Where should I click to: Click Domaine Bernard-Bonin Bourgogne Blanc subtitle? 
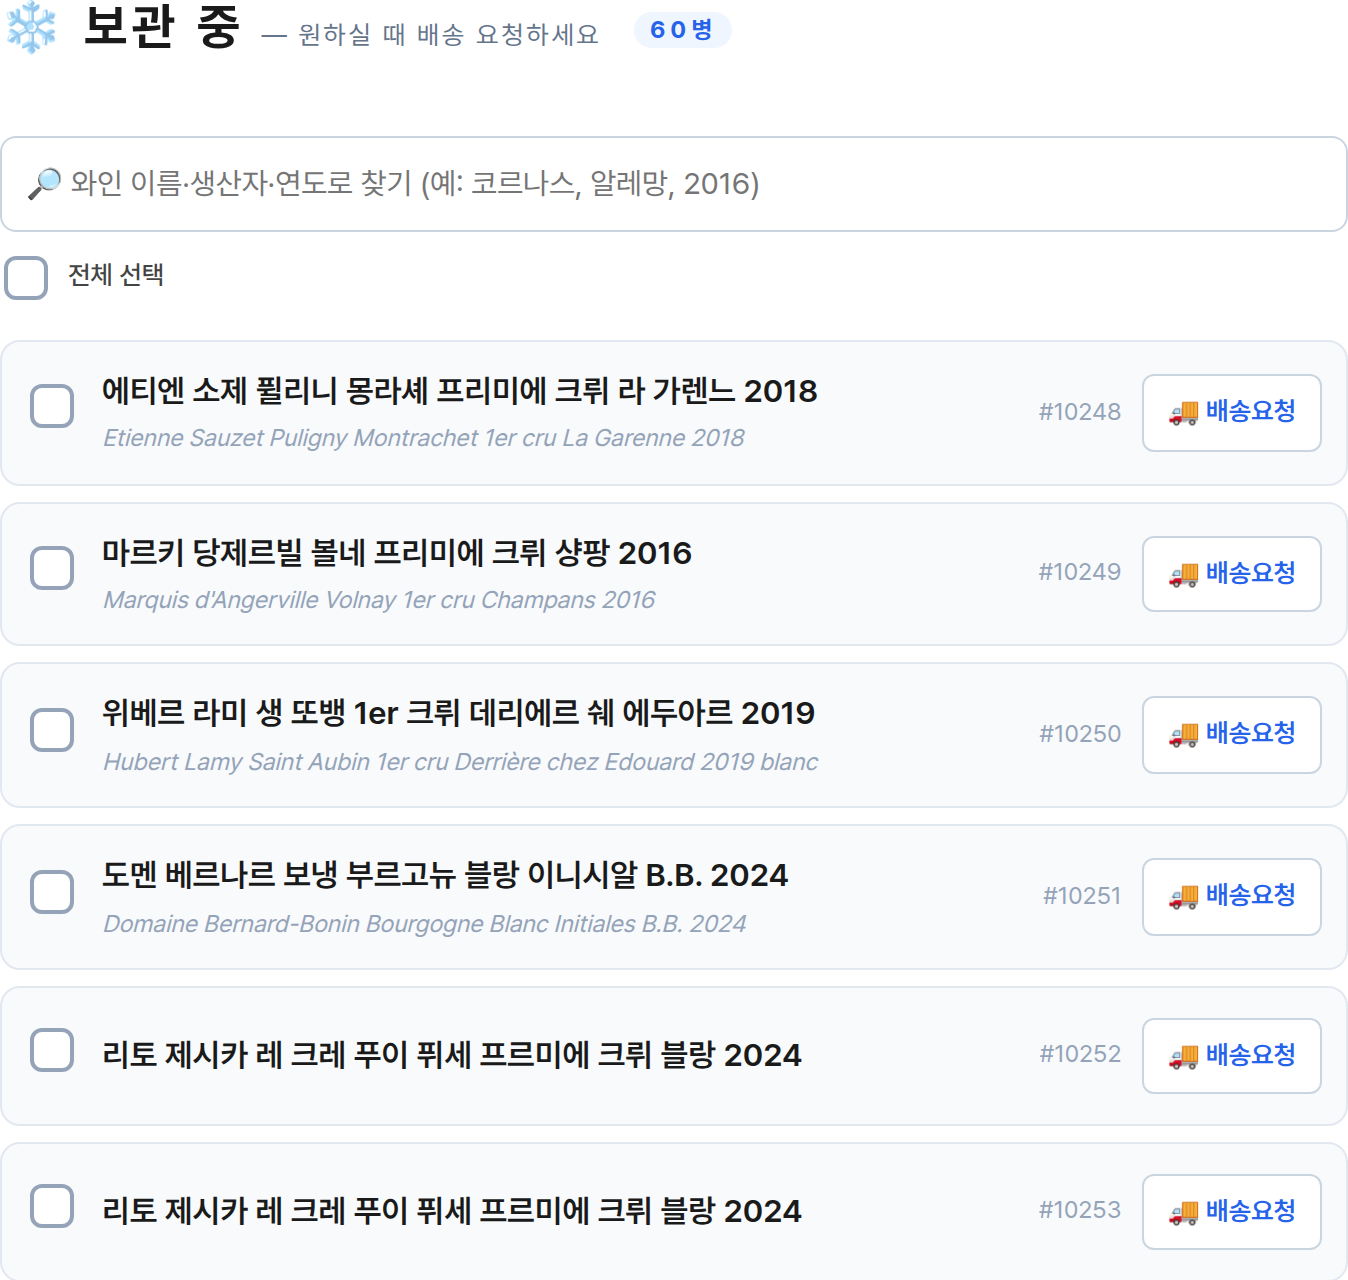click(425, 924)
